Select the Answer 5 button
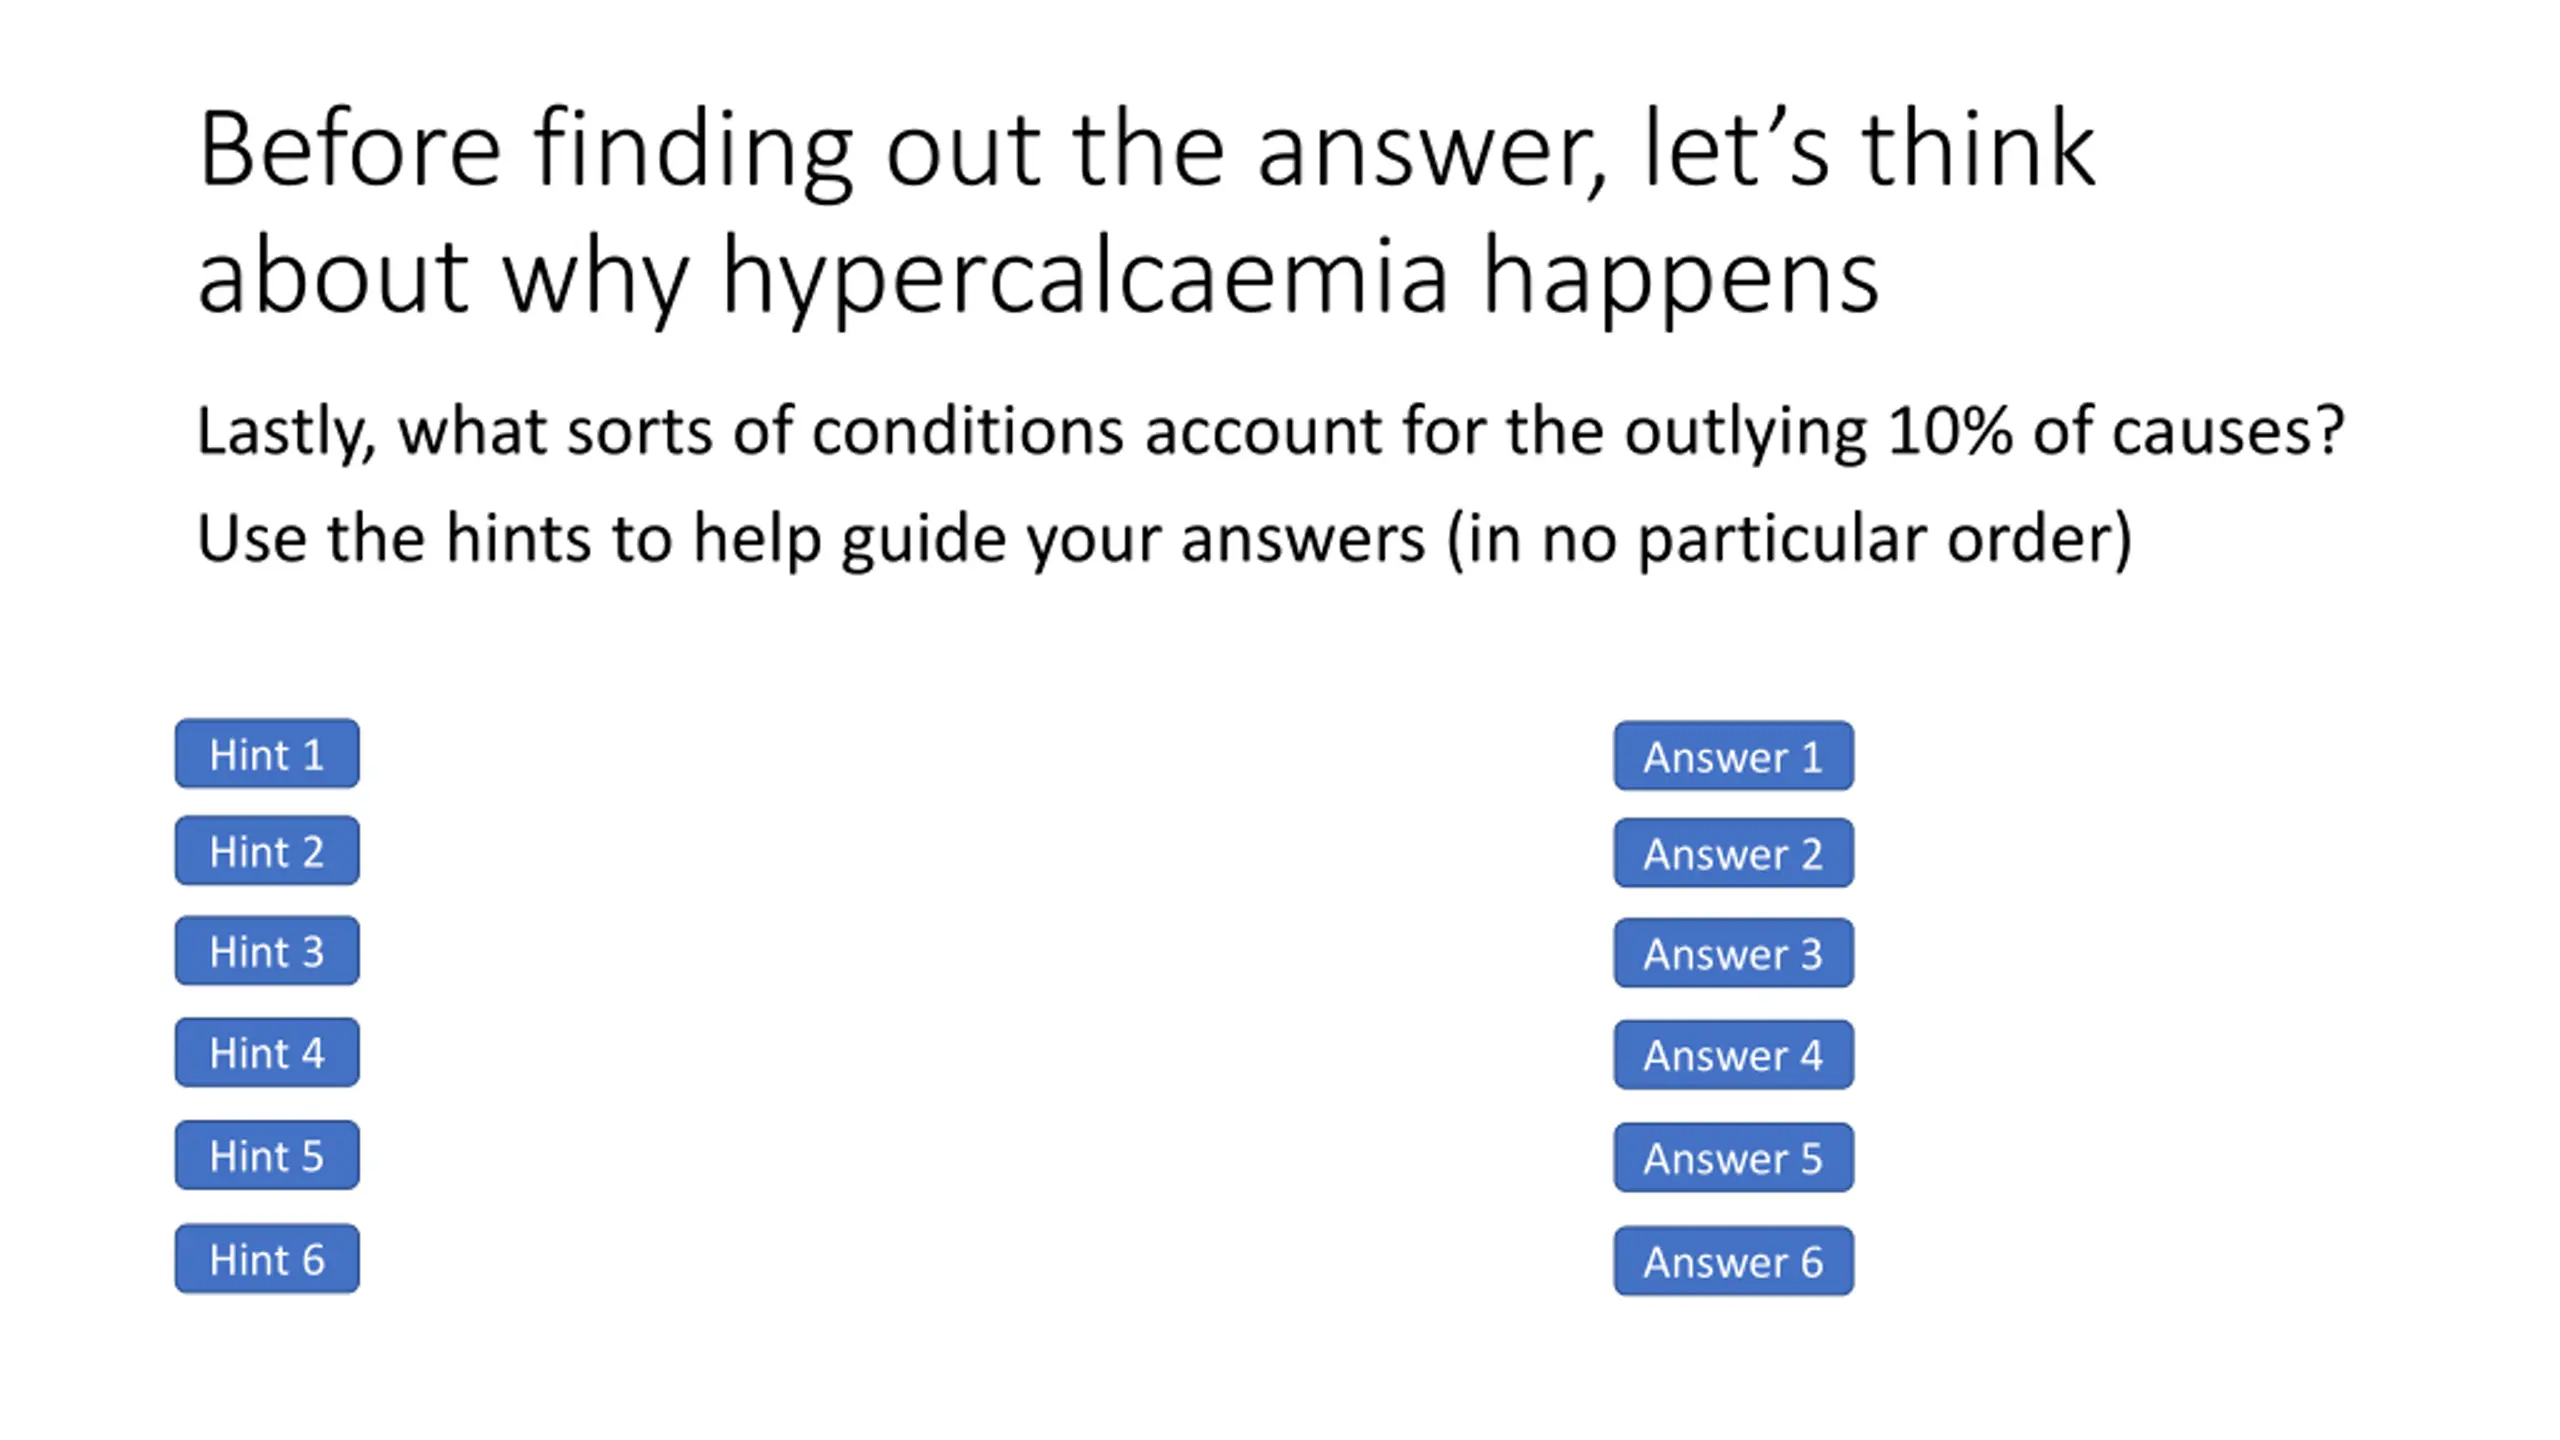The image size is (2560, 1440). tap(1733, 1158)
